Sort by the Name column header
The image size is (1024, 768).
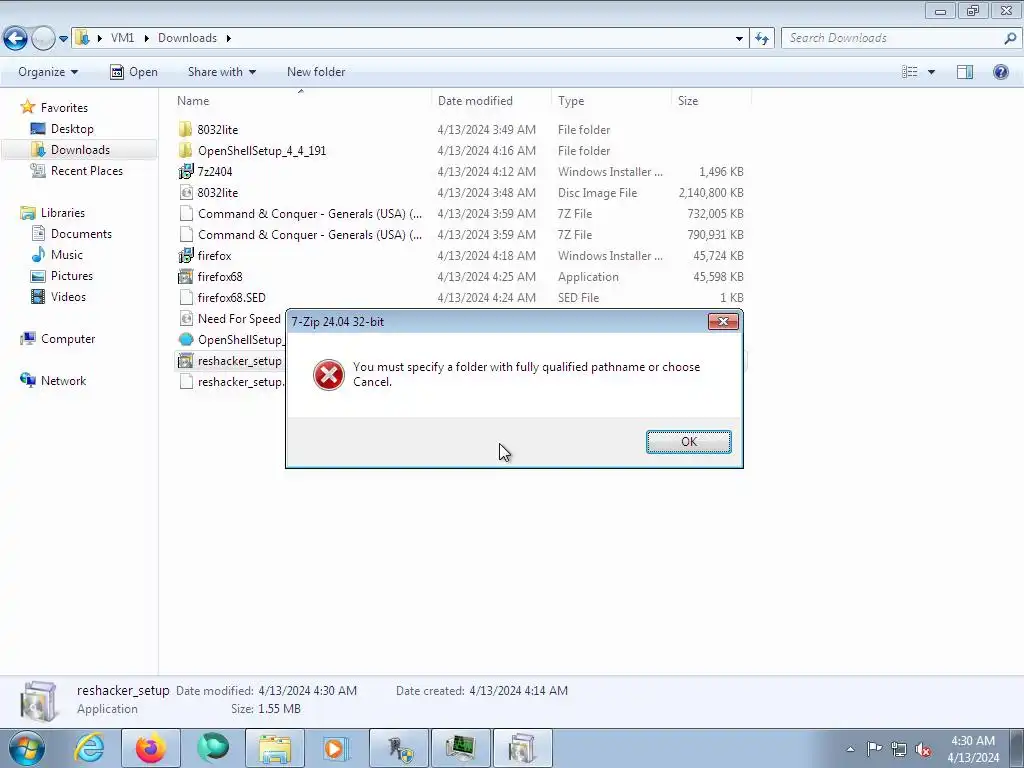click(302, 101)
